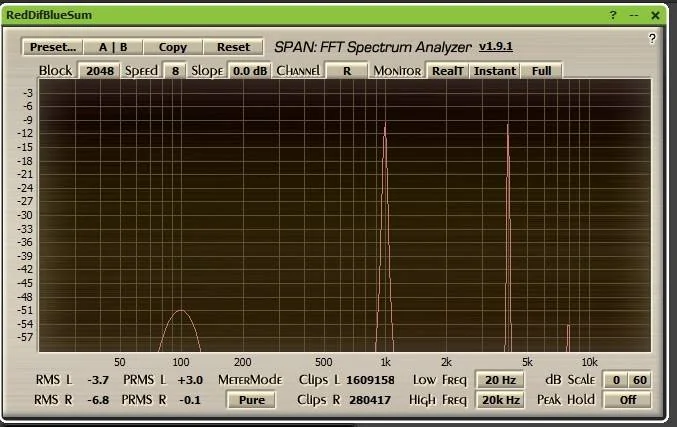Edit dB Scale upper value 60
The image size is (677, 427).
click(638, 380)
